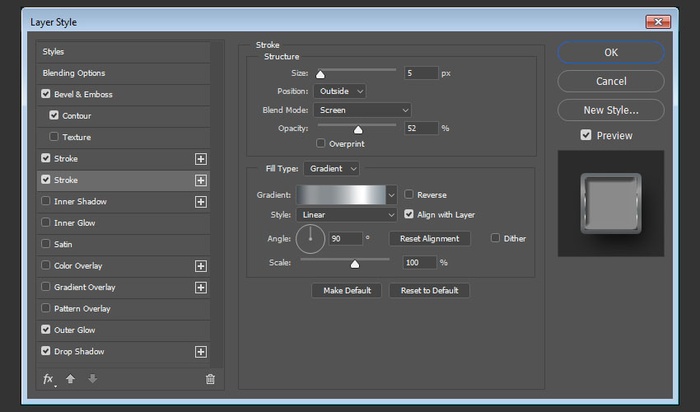The width and height of the screenshot is (700, 412).
Task: Enable the Overprint checkbox
Action: 320,144
